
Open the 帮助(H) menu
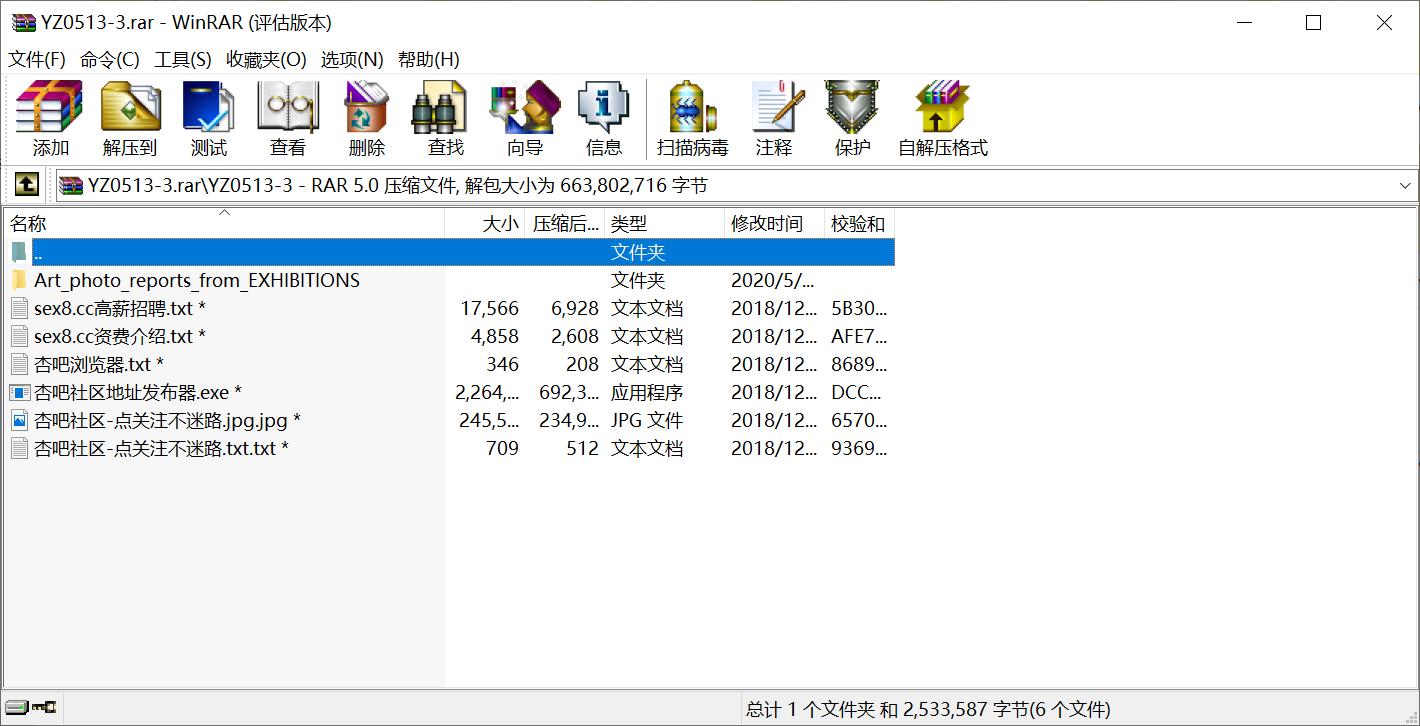coord(429,59)
